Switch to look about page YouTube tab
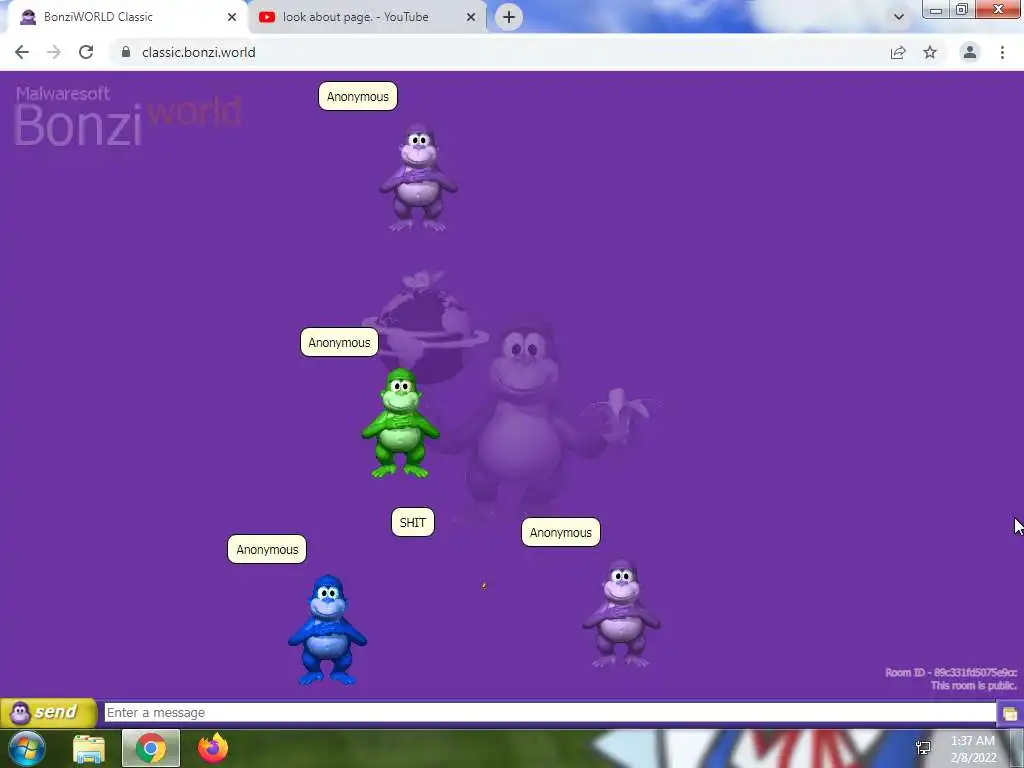Screen dimensions: 1024x768 pyautogui.click(x=367, y=17)
